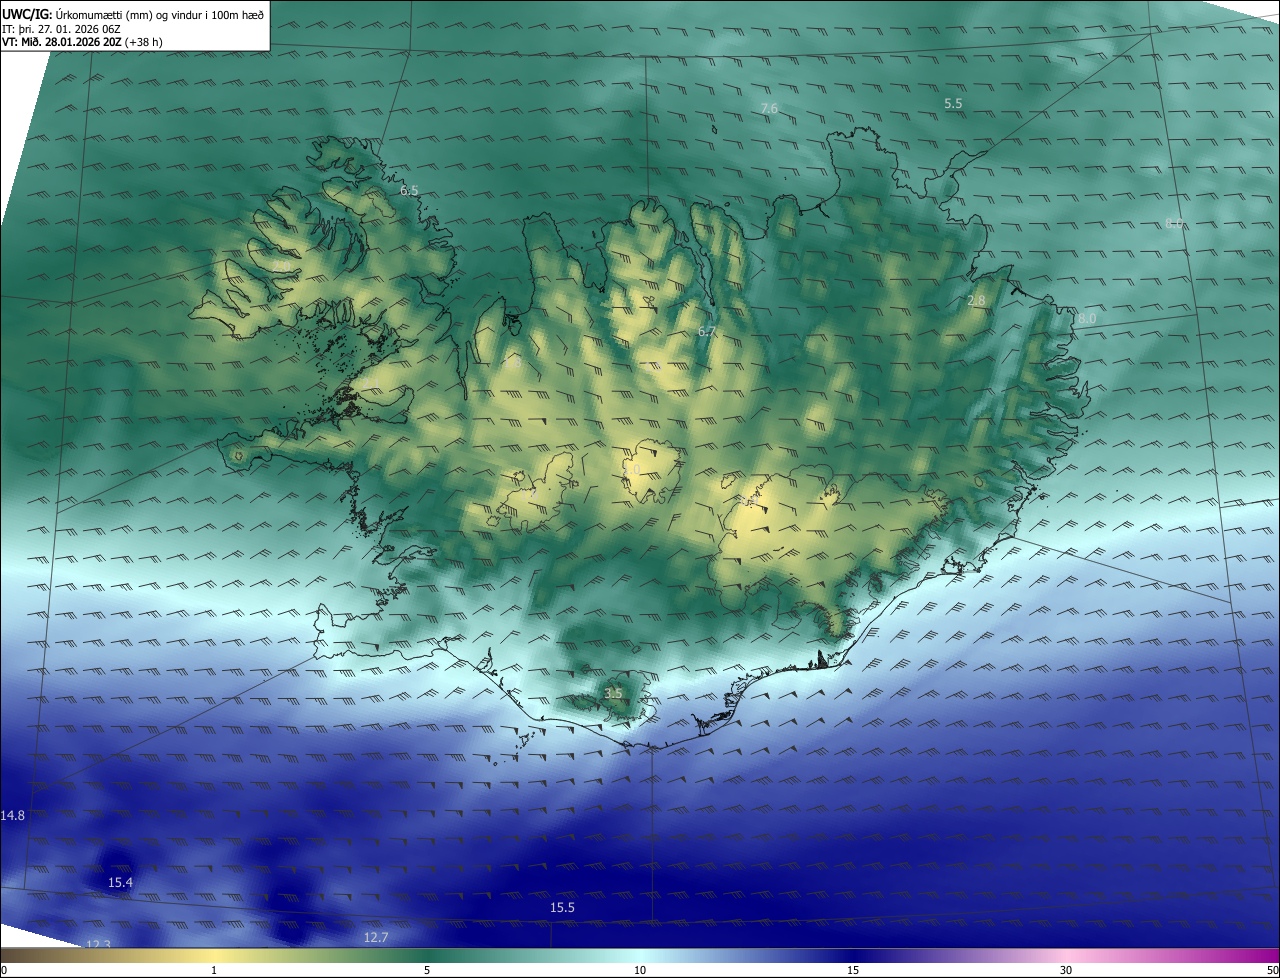This screenshot has height=978, width=1280.
Task: Click the 14.8 value on the map
Action: coord(12,816)
